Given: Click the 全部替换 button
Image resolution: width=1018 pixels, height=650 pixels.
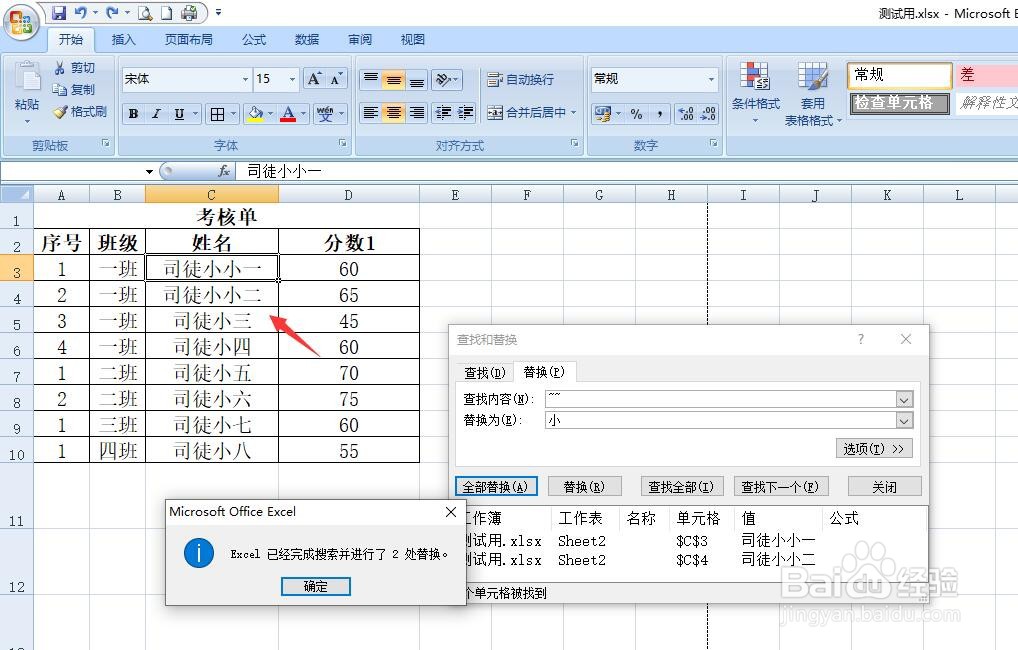Looking at the screenshot, I should click(496, 486).
